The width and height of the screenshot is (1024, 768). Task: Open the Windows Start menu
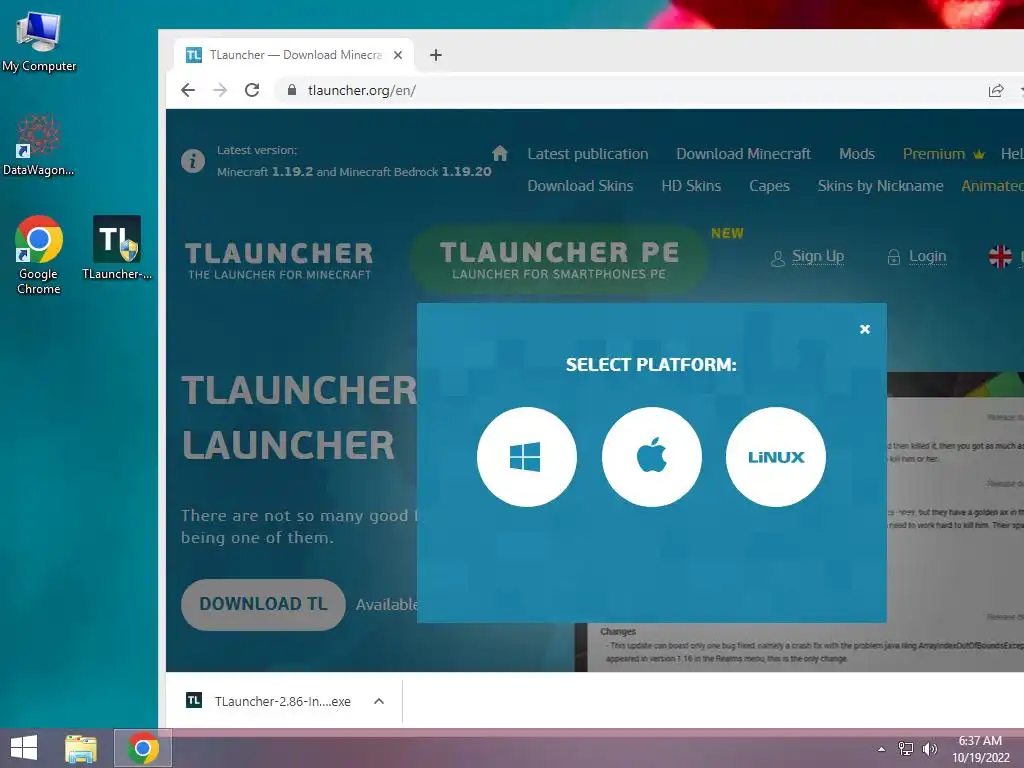(24, 748)
